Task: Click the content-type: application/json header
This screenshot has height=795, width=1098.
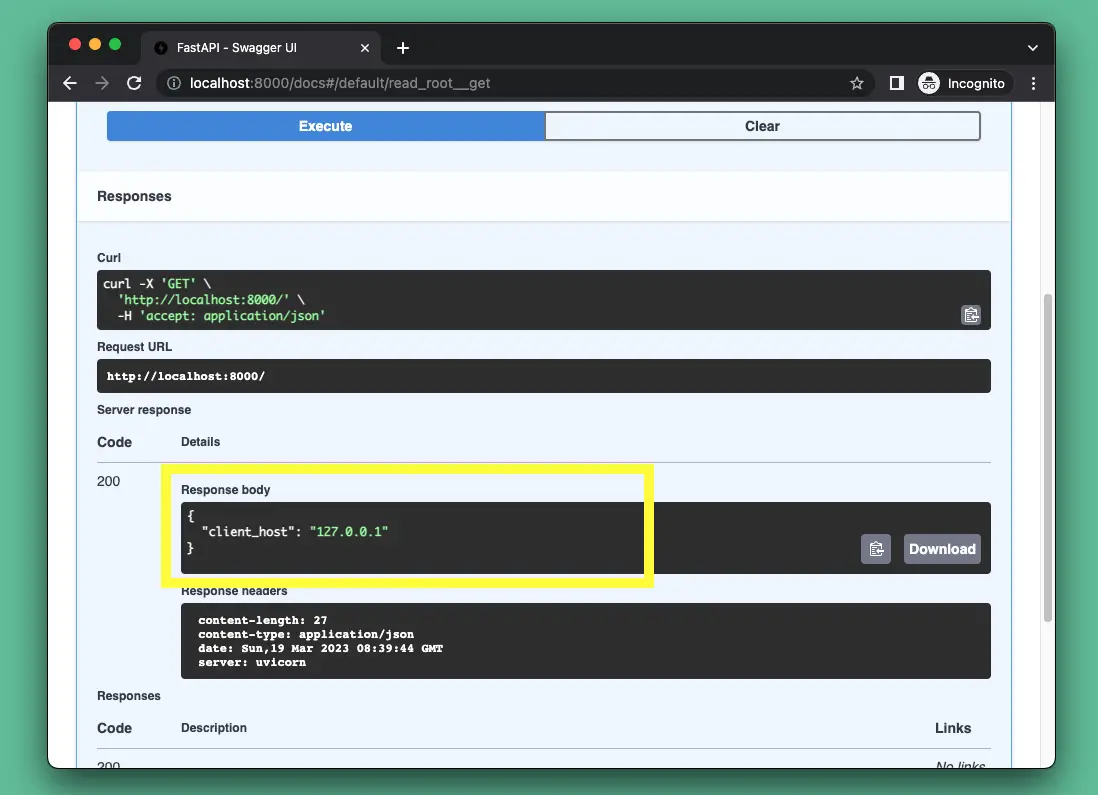Action: [x=306, y=634]
